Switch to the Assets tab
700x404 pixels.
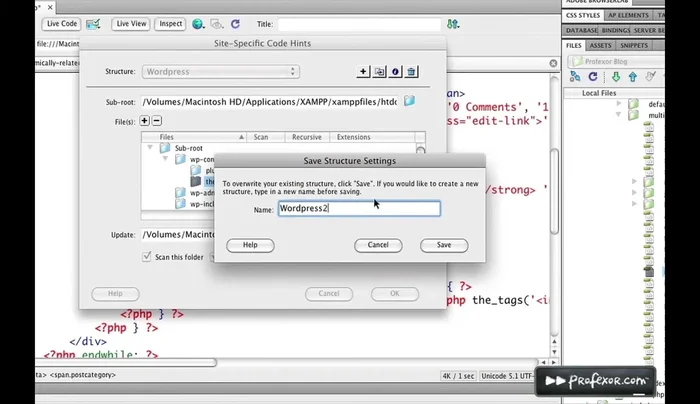[601, 45]
